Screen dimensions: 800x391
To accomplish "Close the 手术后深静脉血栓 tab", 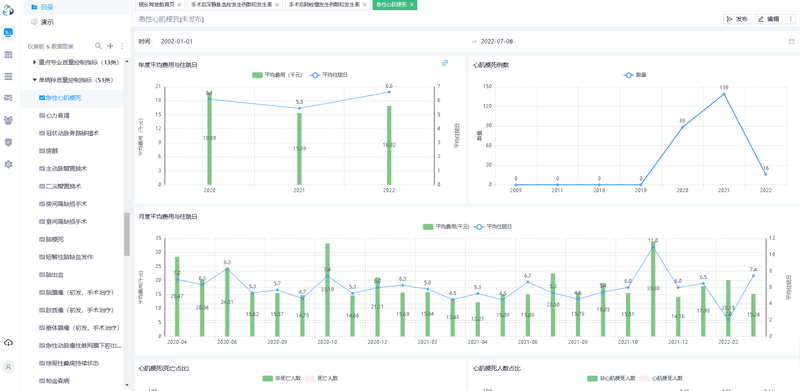I will (277, 4).
